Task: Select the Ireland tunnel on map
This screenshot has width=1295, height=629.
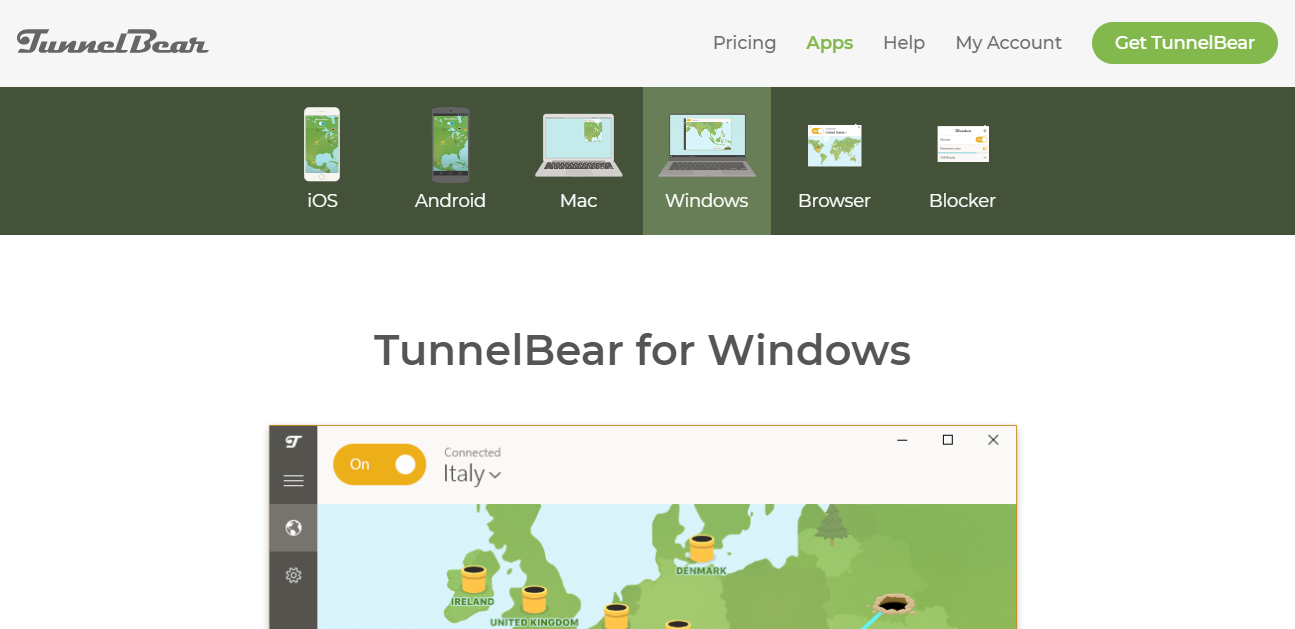Action: [473, 580]
